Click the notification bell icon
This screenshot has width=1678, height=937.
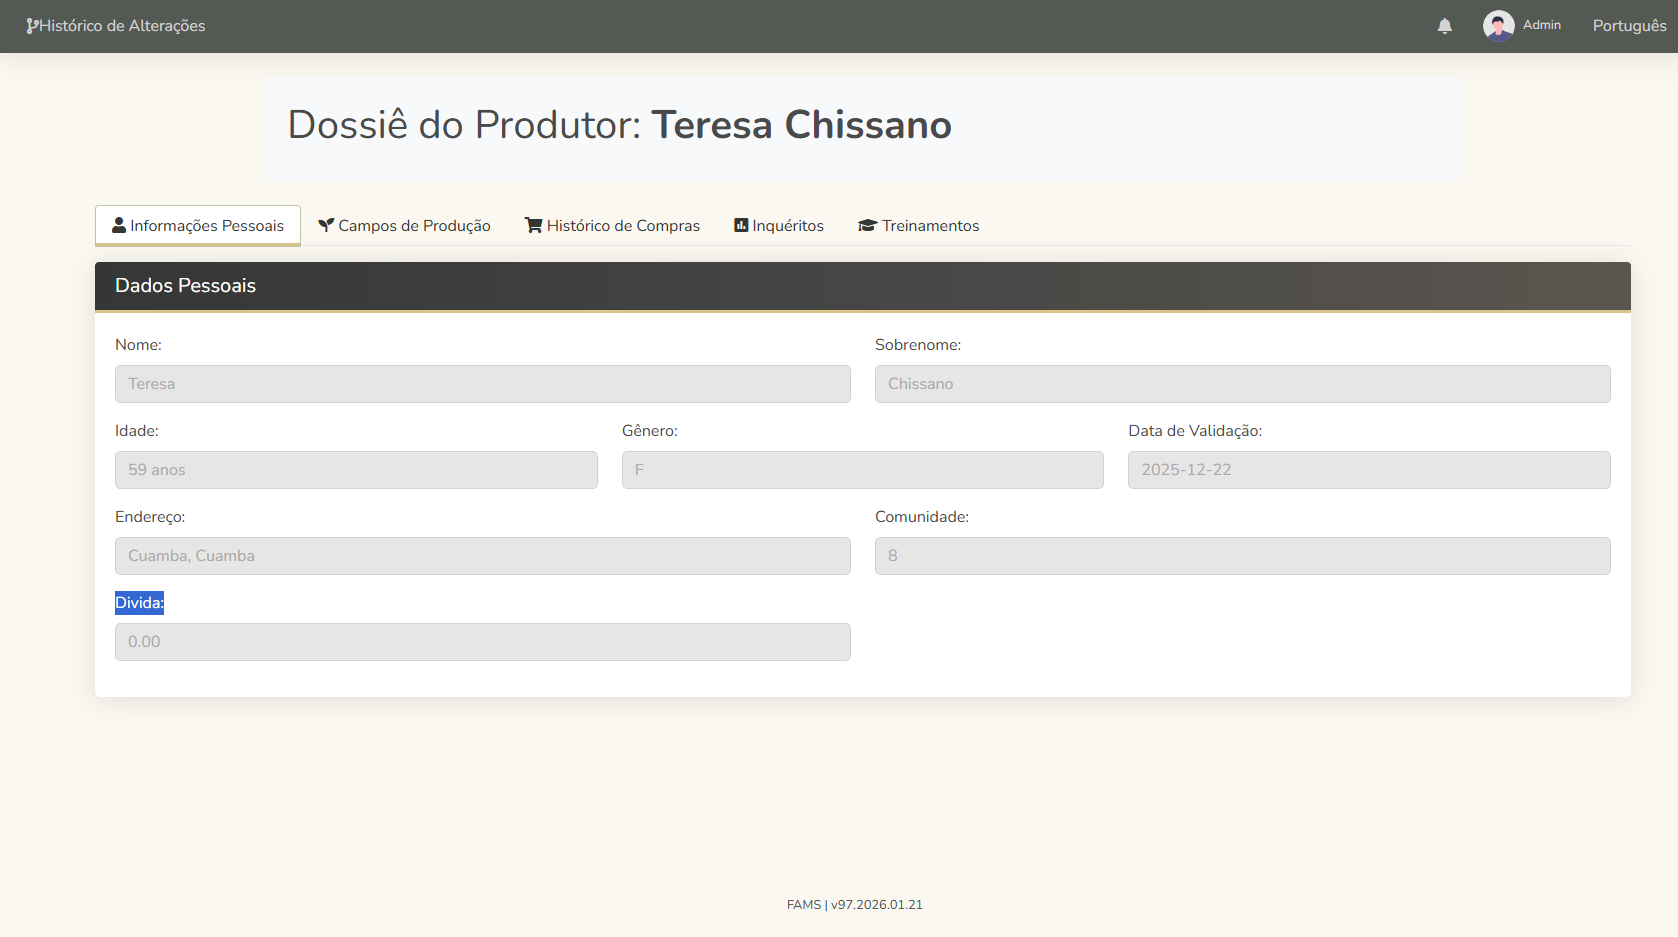[x=1444, y=26]
